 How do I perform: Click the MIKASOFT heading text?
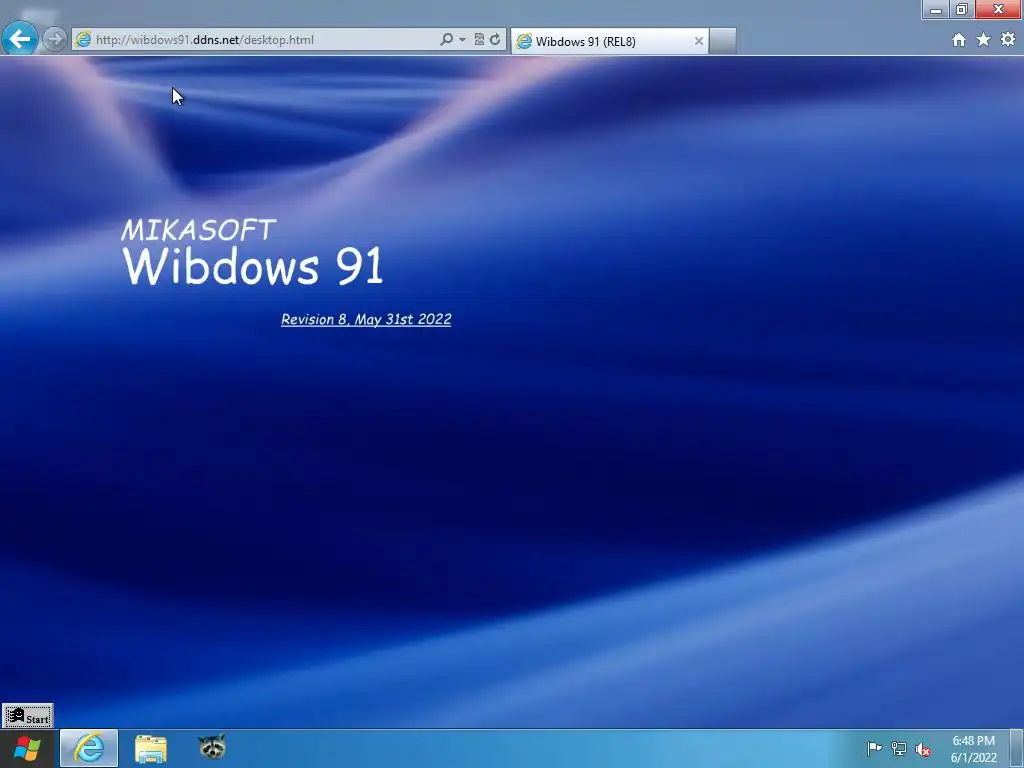tap(199, 230)
